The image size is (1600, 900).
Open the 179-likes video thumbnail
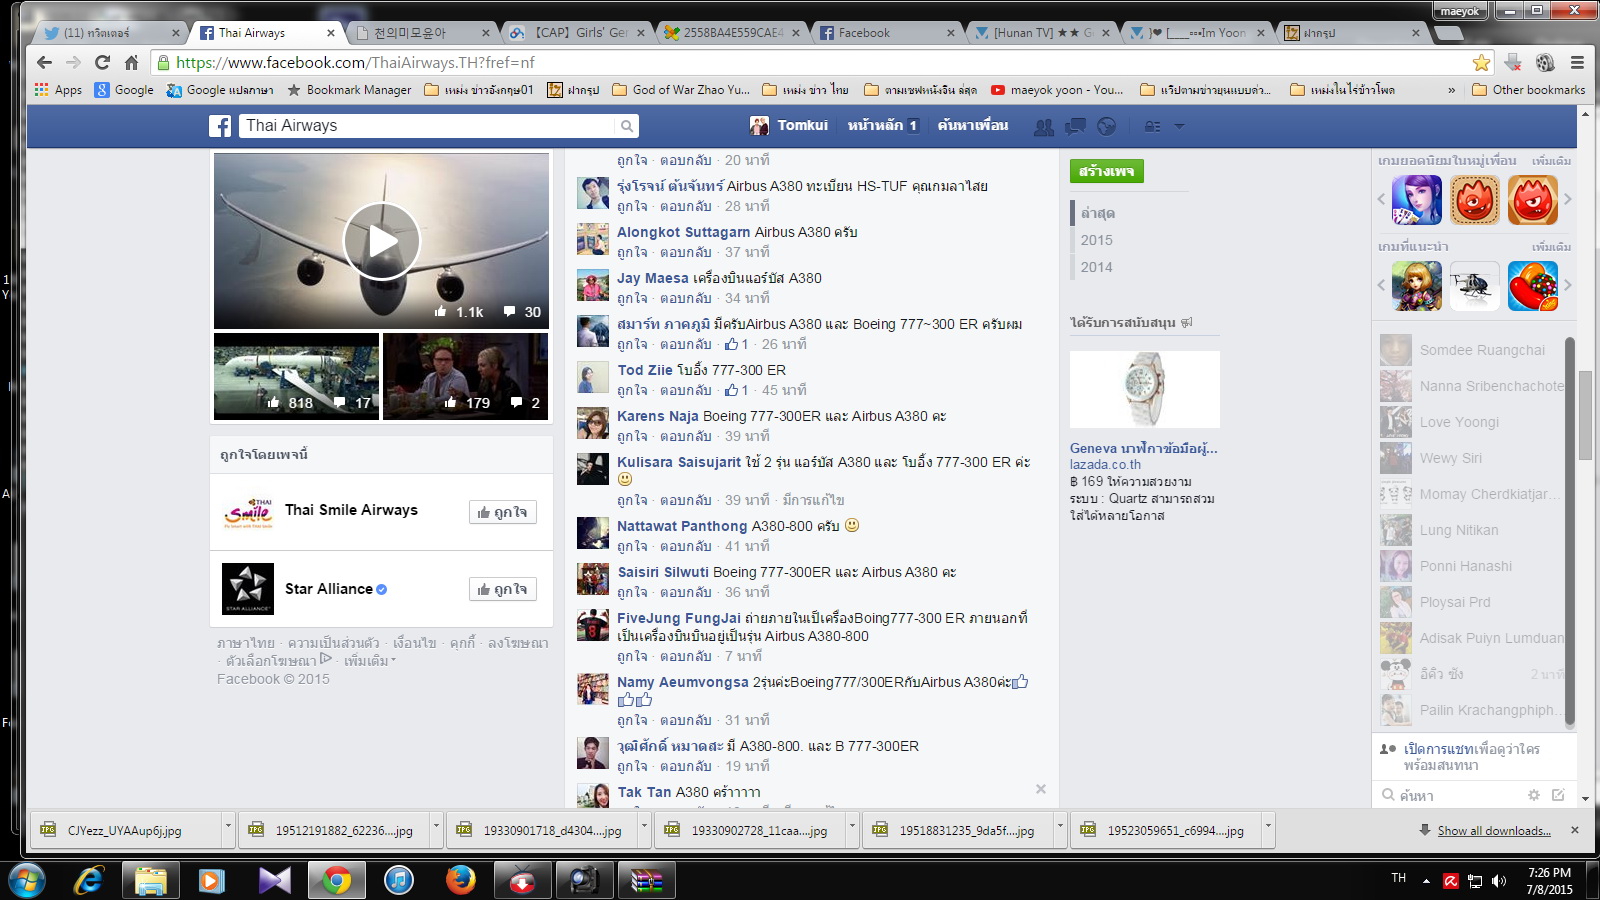click(x=465, y=376)
